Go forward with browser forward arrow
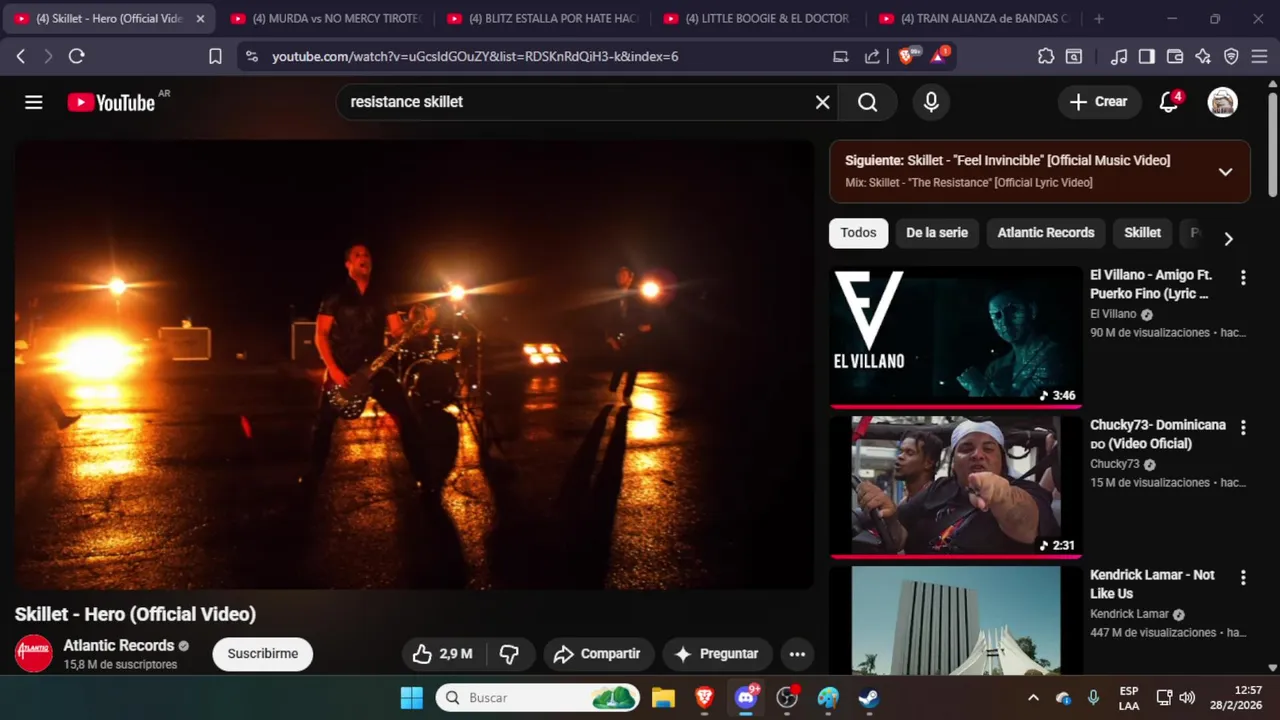Image resolution: width=1280 pixels, height=720 pixels. pos(48,57)
